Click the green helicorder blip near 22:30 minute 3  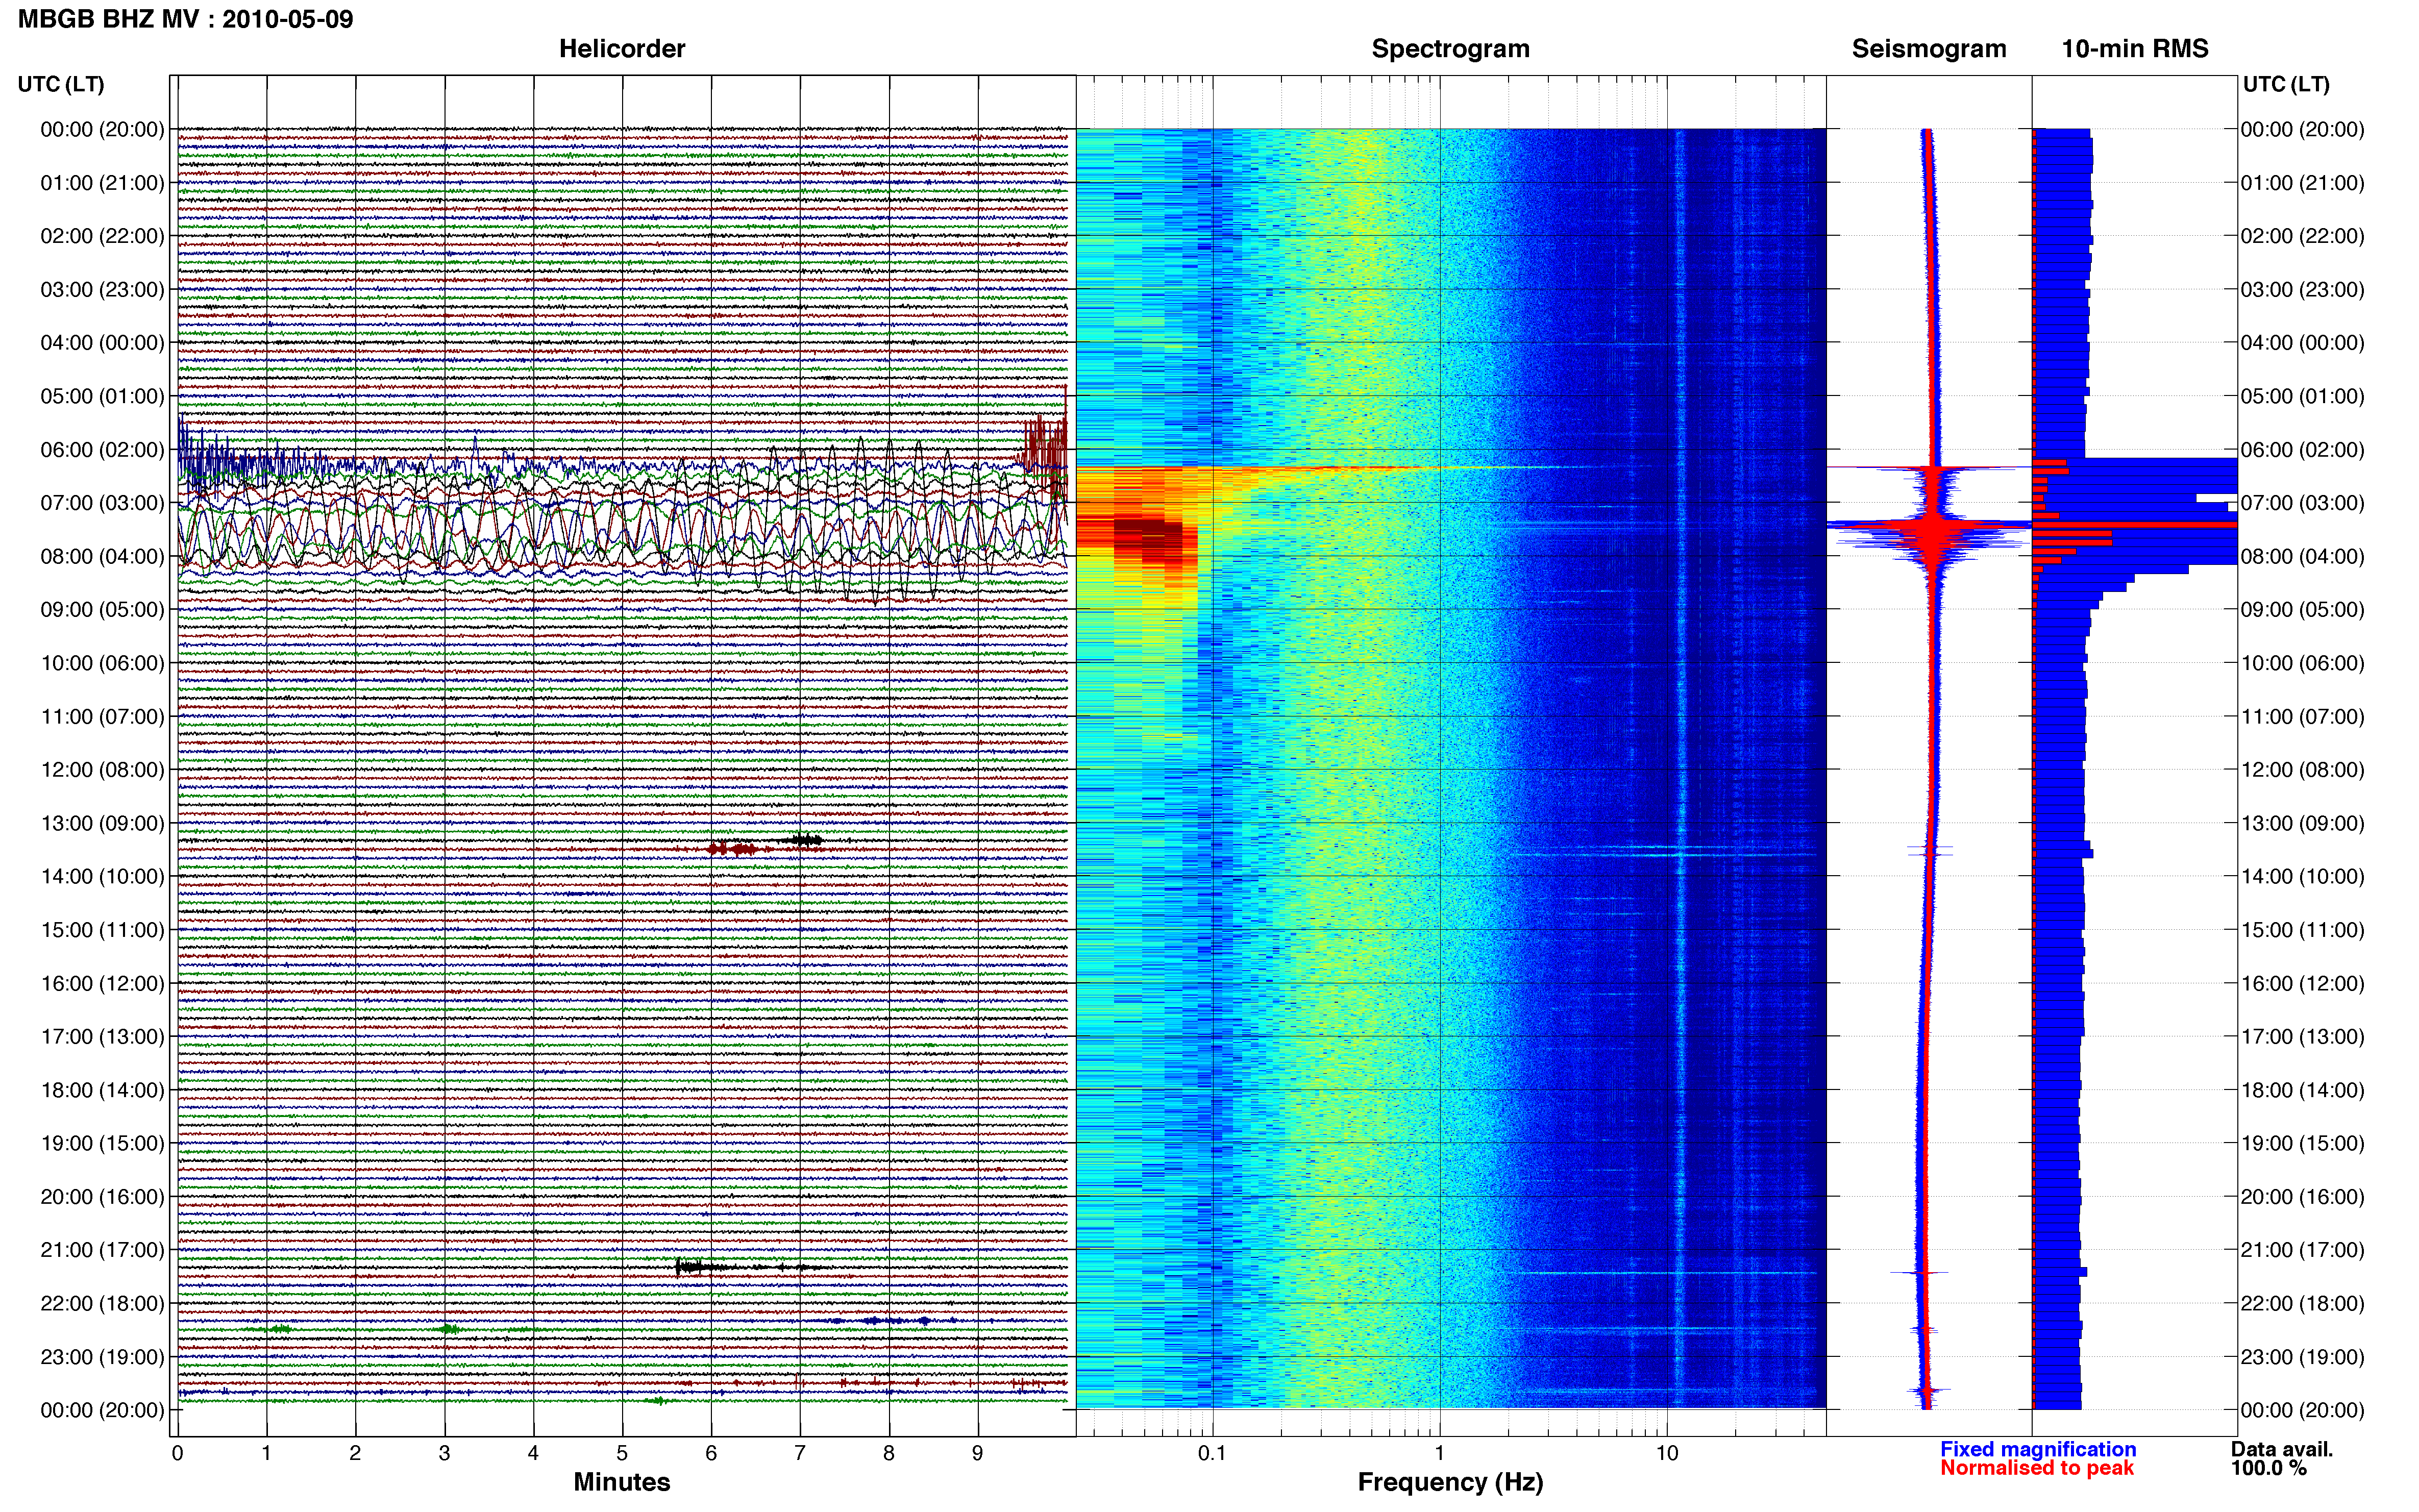point(450,1329)
